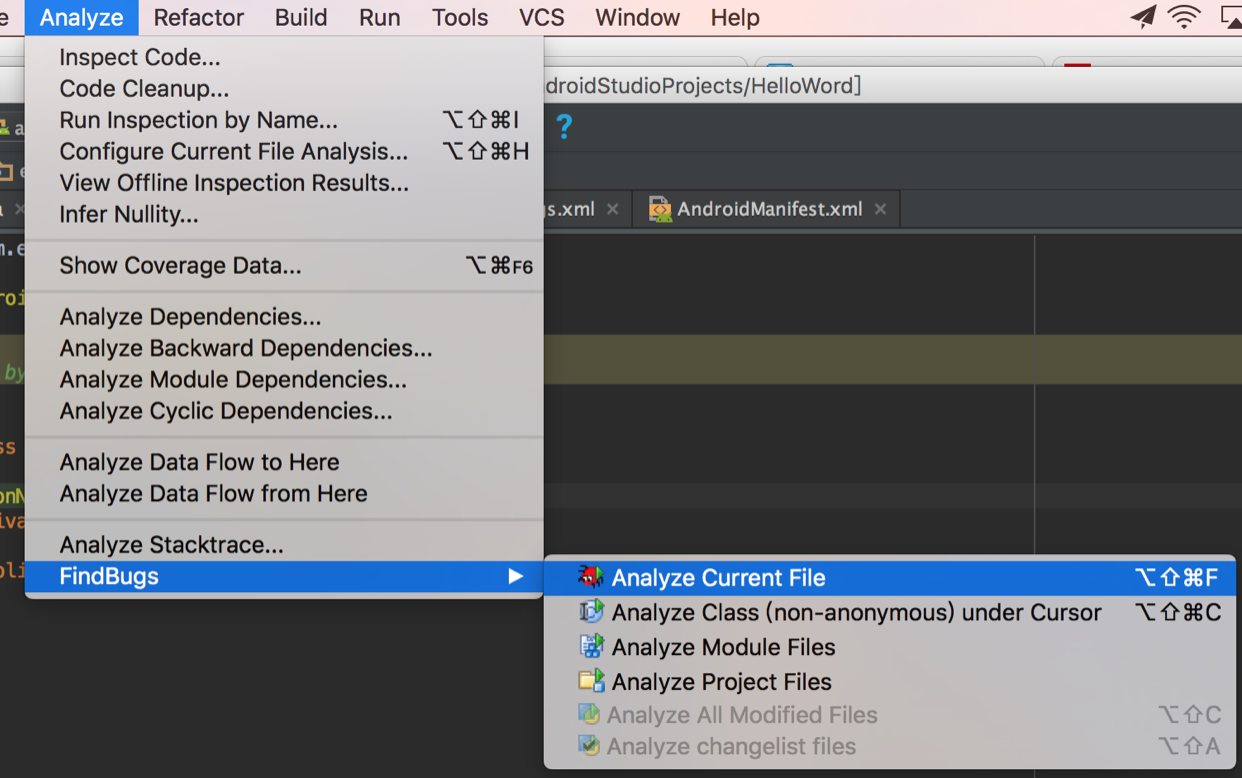Click the Analyze Class under Cursor icon

pos(591,611)
